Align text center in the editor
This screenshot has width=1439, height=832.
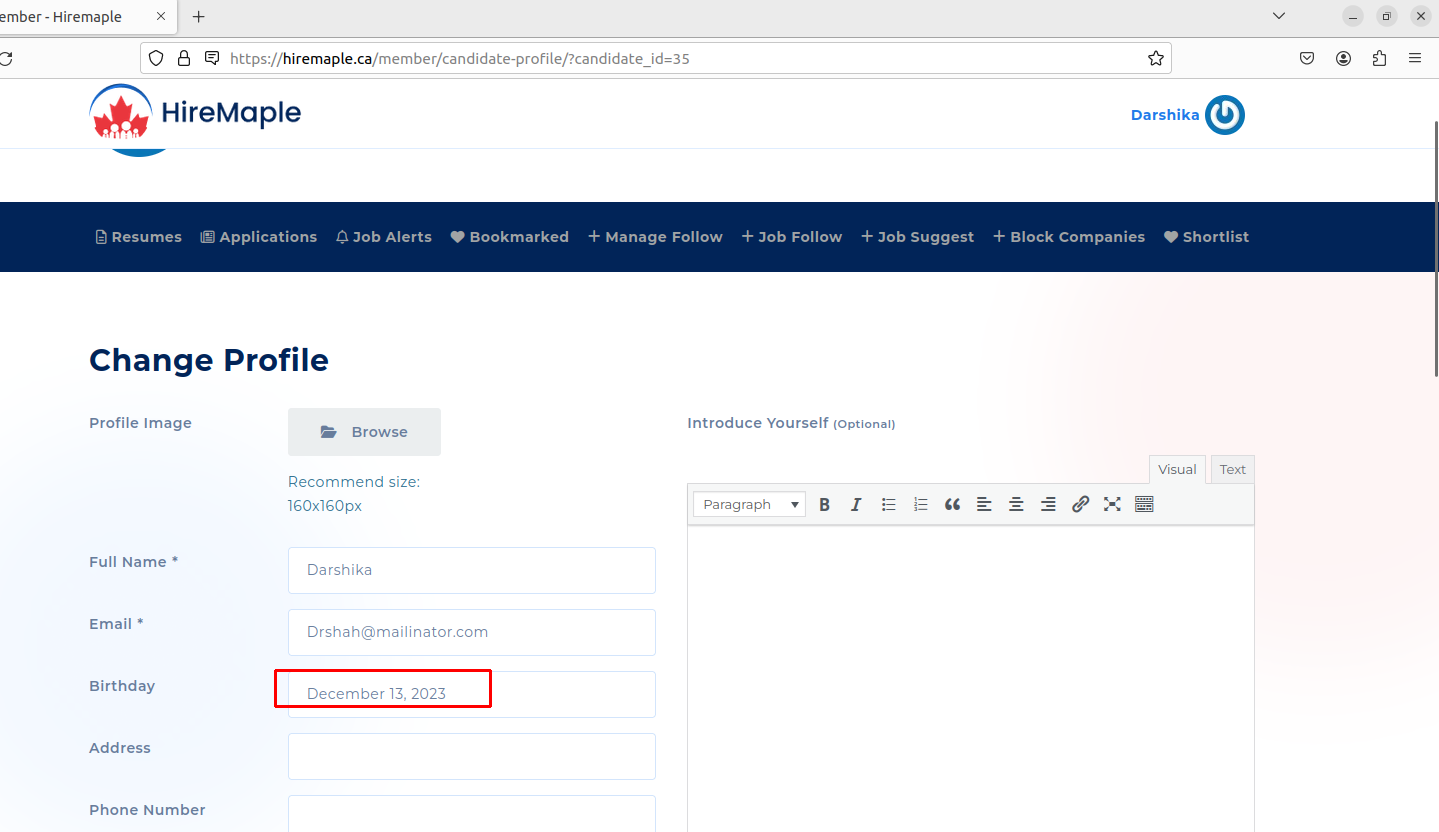coord(1016,505)
